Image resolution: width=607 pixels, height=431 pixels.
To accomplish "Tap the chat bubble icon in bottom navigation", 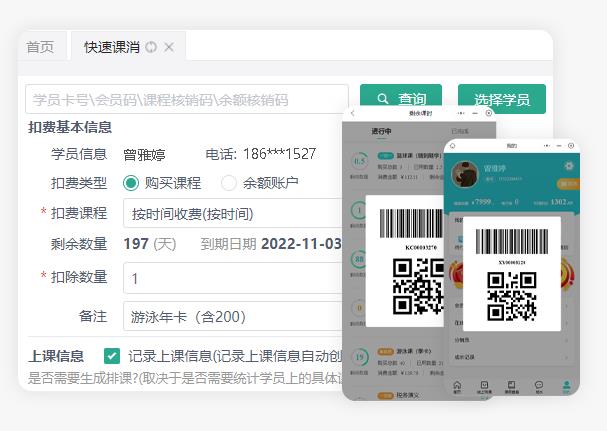I will click(x=539, y=386).
